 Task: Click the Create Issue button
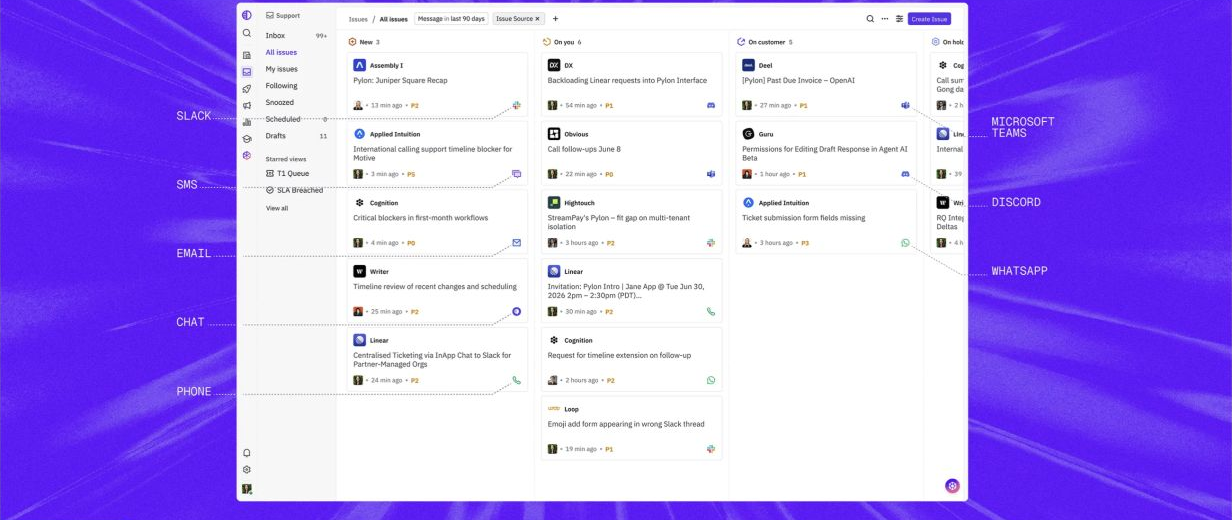coord(929,19)
